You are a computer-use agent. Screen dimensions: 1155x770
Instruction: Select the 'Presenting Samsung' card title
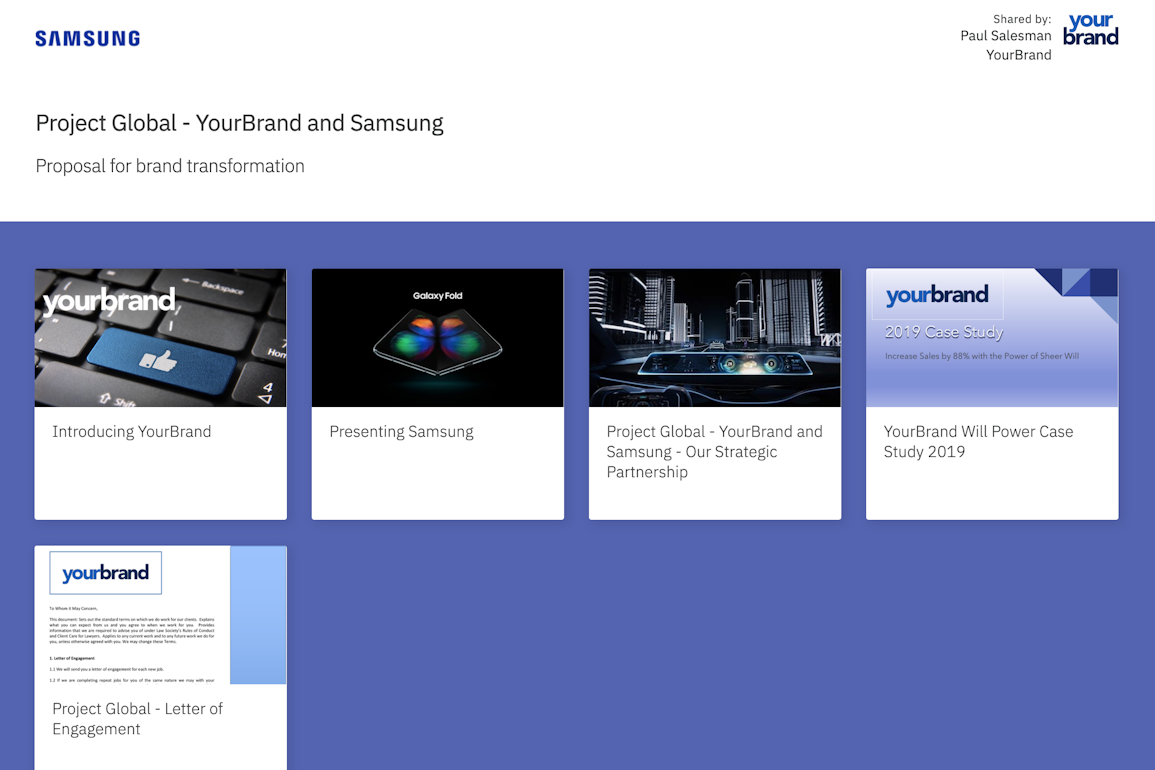(401, 432)
